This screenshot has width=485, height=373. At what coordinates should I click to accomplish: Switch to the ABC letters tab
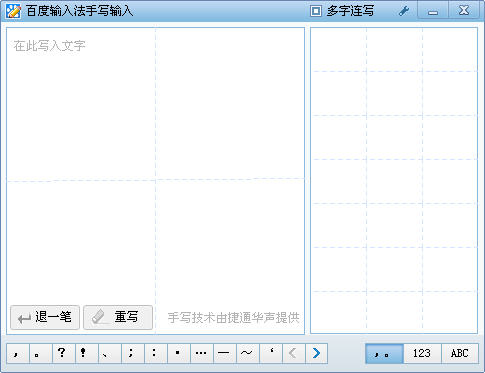pos(460,353)
